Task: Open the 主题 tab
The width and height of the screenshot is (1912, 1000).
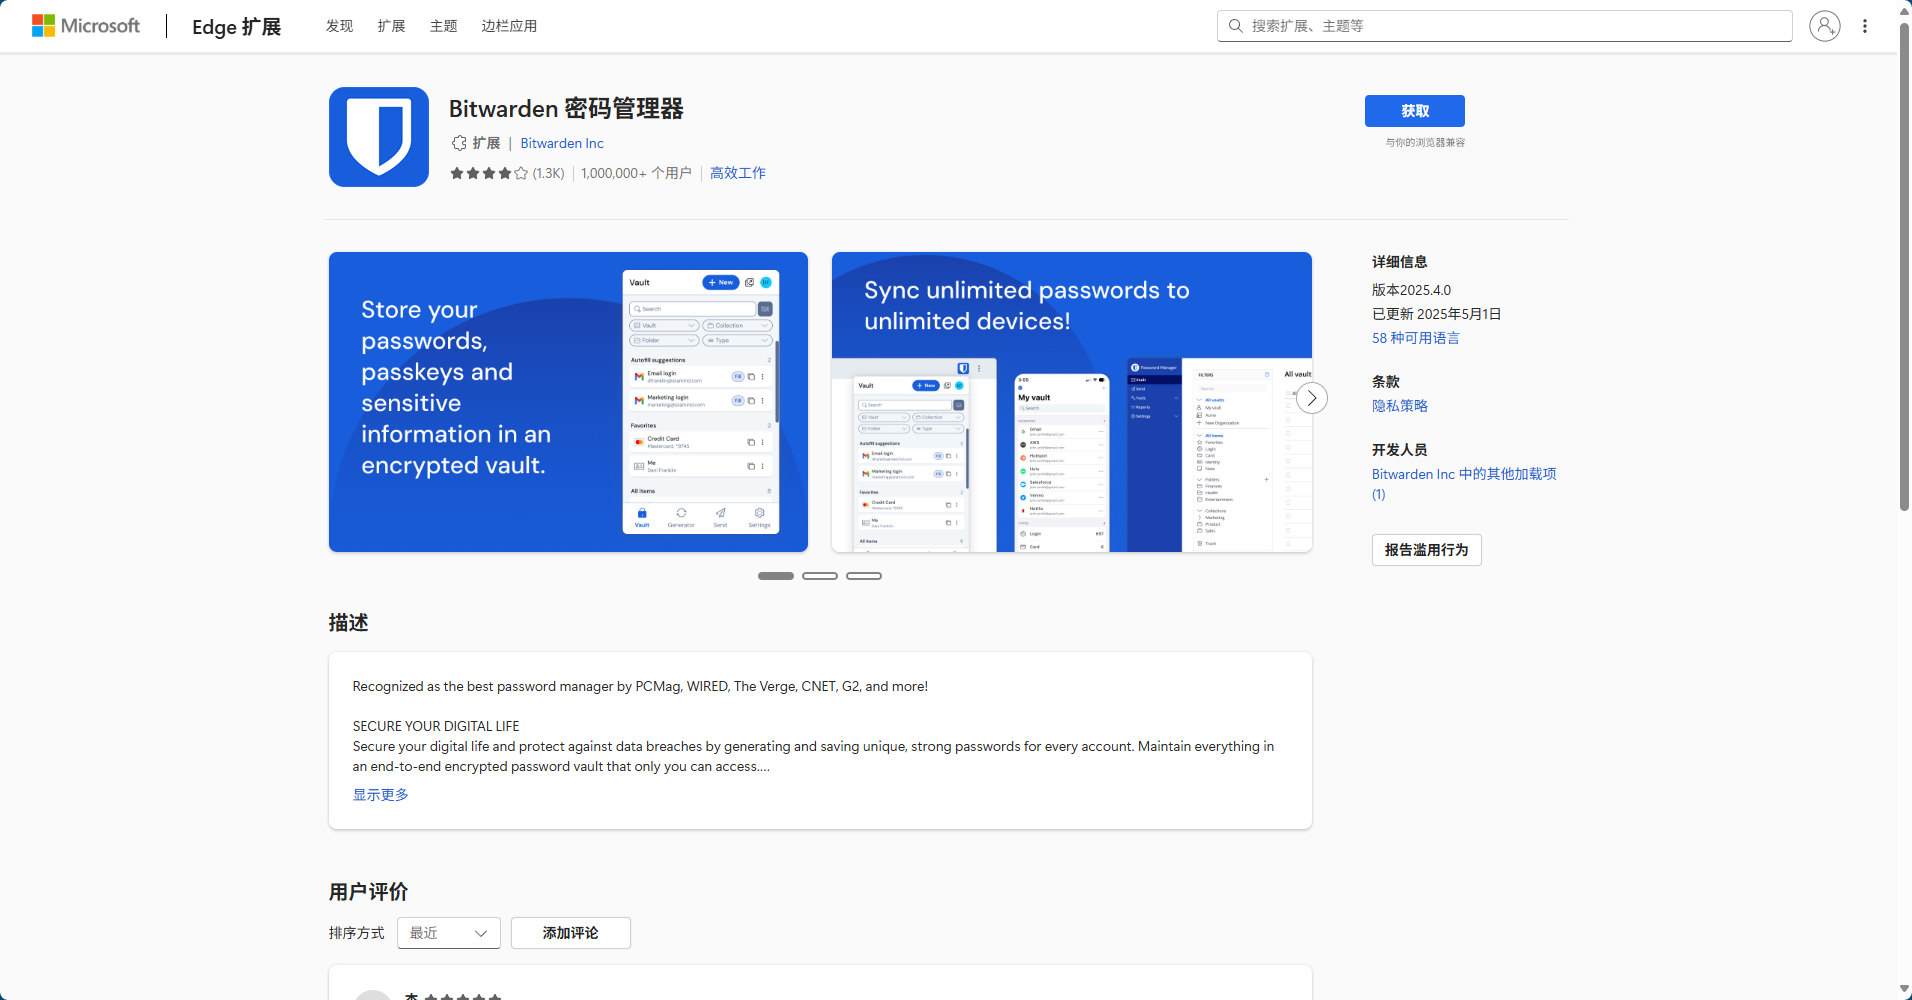Action: click(x=443, y=26)
